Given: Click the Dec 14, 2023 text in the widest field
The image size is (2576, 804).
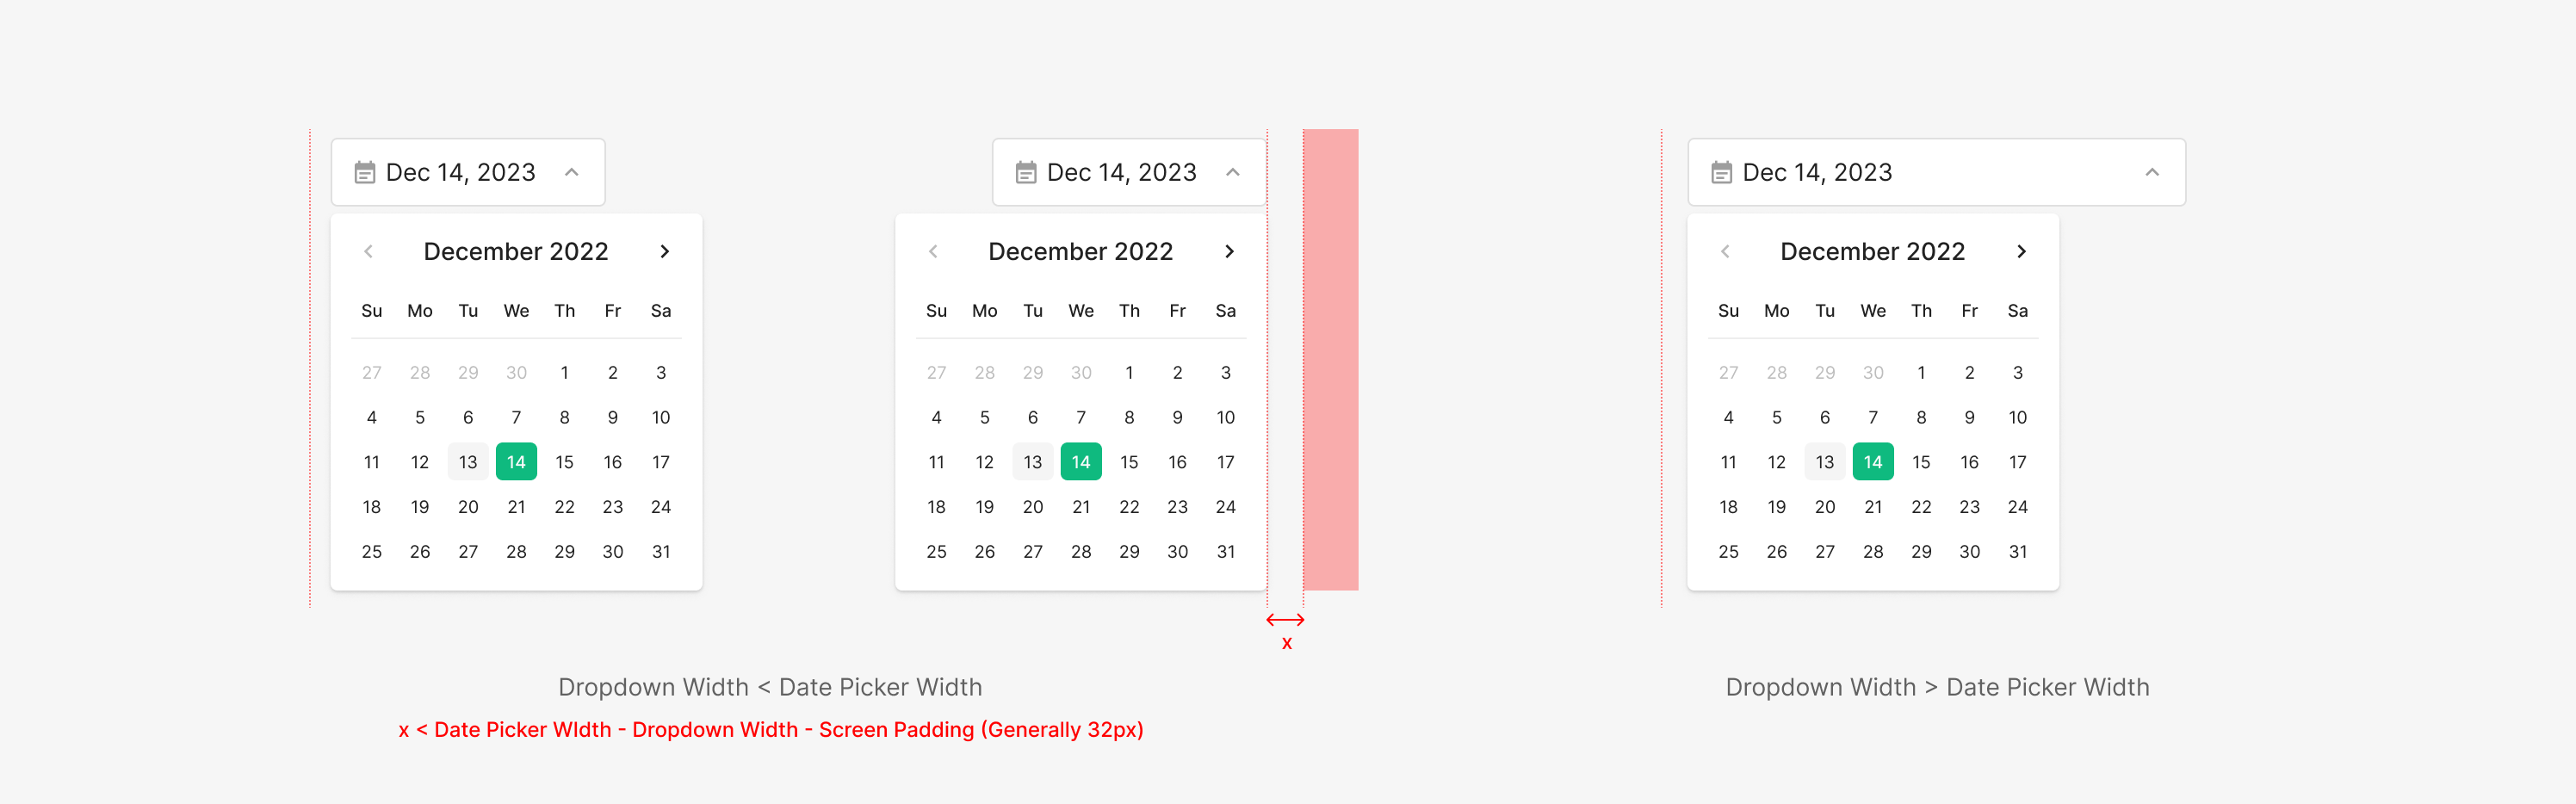Looking at the screenshot, I should point(1817,173).
